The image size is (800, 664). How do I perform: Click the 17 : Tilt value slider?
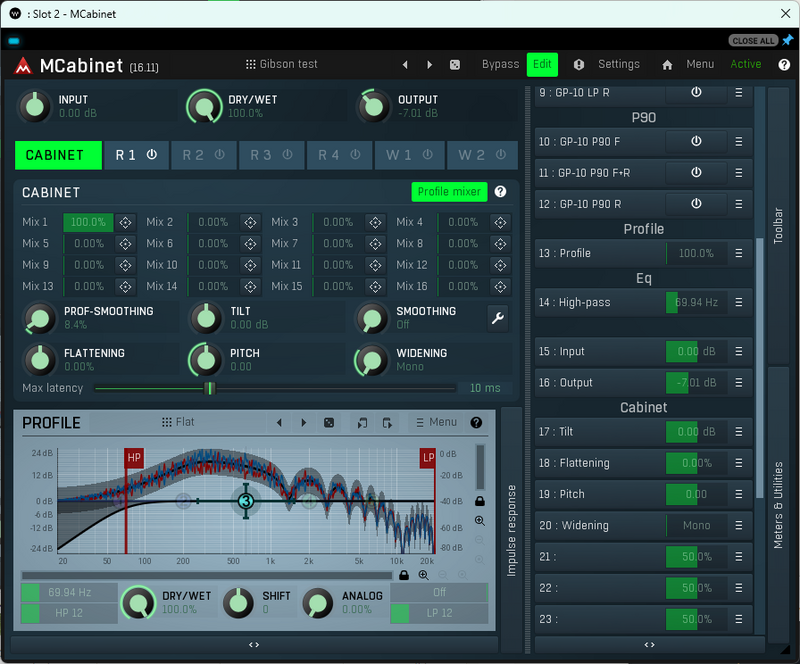696,432
